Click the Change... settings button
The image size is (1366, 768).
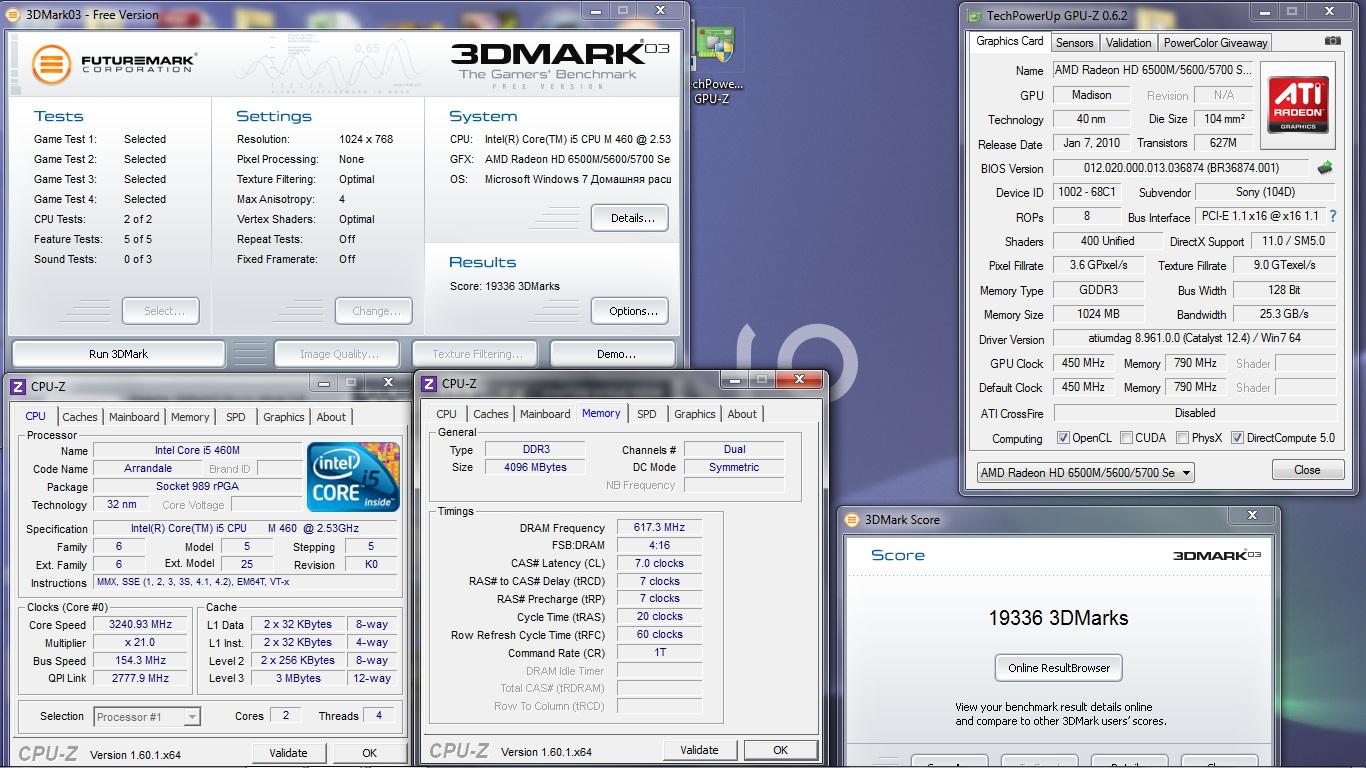[x=374, y=311]
